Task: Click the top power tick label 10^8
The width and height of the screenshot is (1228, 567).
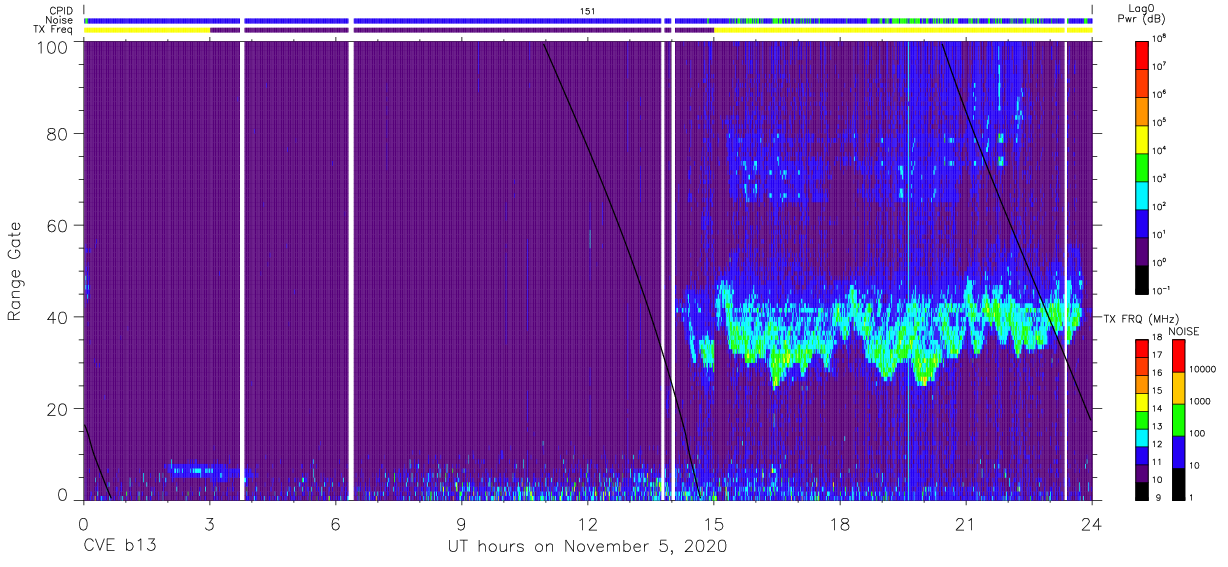Action: 1160,37
